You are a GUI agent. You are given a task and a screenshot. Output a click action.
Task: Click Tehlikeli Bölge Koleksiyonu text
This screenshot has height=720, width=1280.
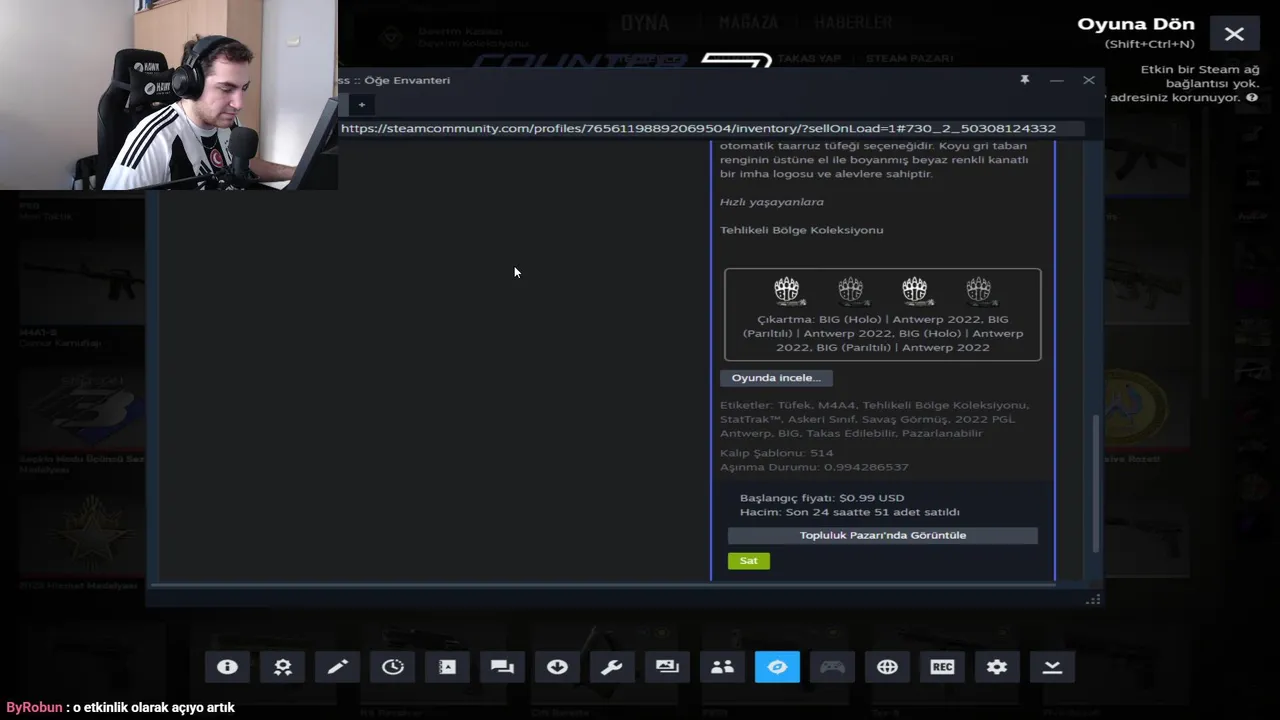pos(802,230)
